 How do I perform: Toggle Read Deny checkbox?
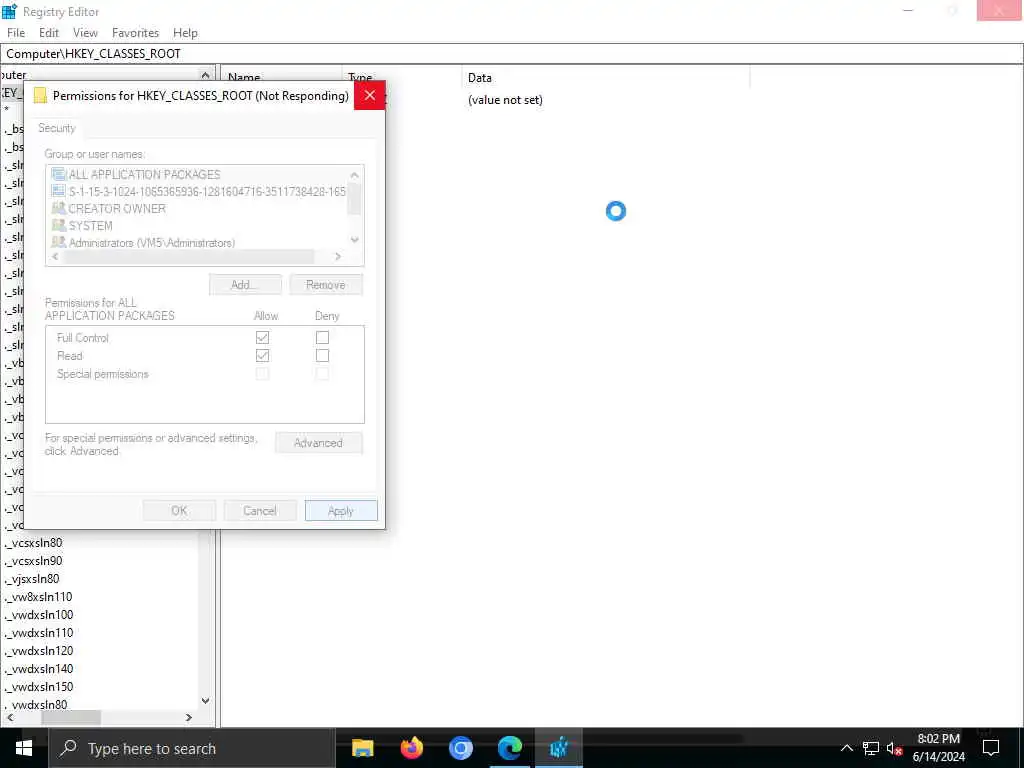[322, 356]
